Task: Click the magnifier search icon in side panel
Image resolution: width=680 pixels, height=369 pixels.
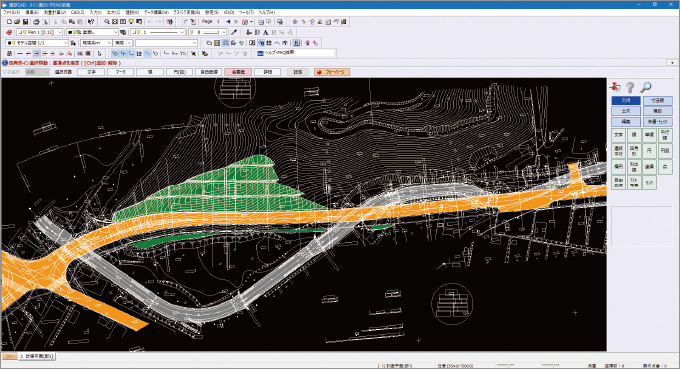Action: coord(646,87)
